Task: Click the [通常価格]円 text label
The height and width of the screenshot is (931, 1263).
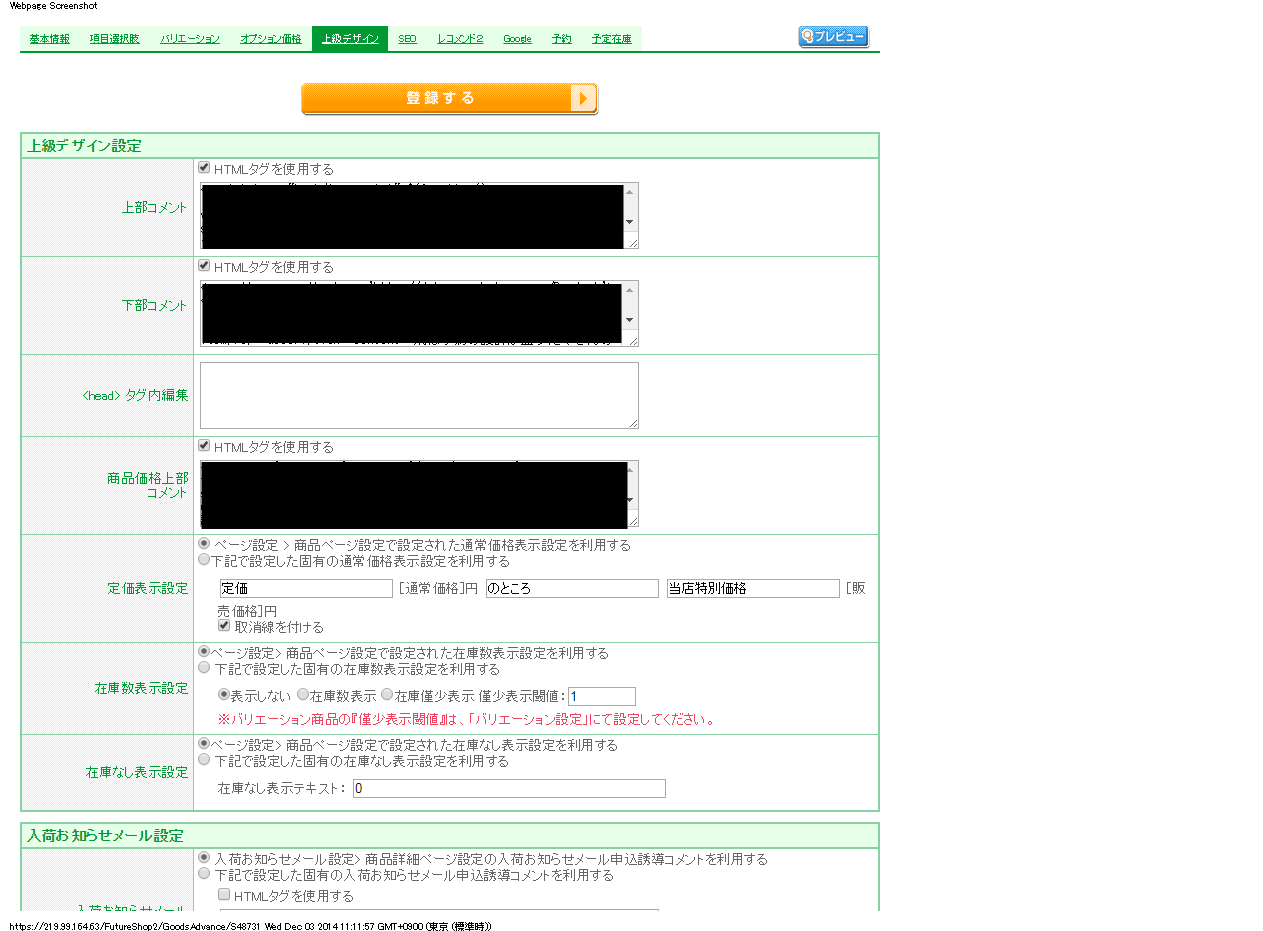Action: (438, 589)
